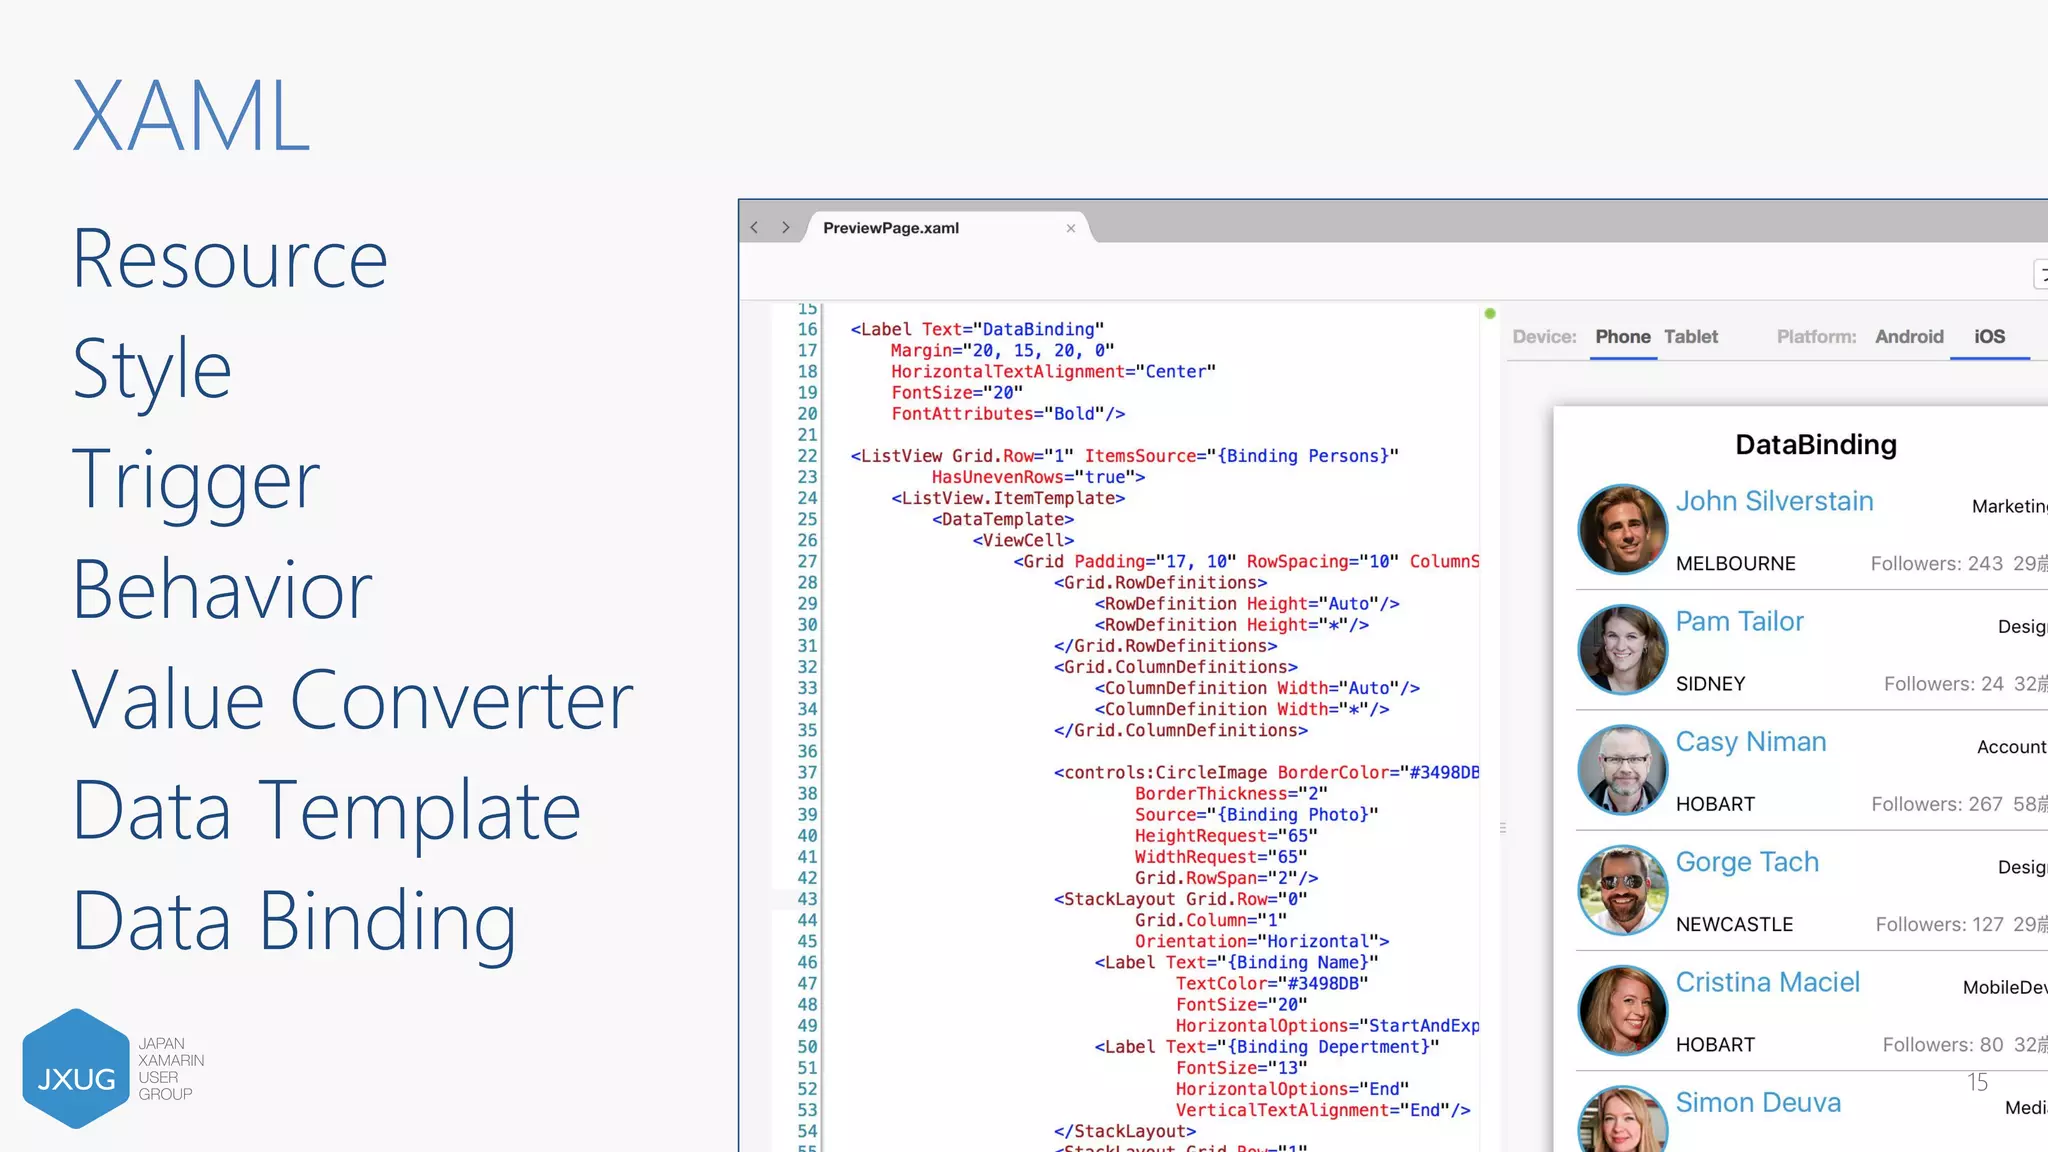Click the XAML slide title
Screen dimensions: 2048x1152
(x=191, y=116)
